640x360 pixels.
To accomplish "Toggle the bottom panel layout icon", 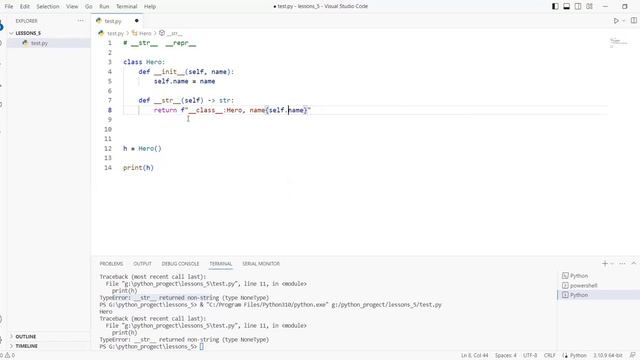I will (x=567, y=6).
